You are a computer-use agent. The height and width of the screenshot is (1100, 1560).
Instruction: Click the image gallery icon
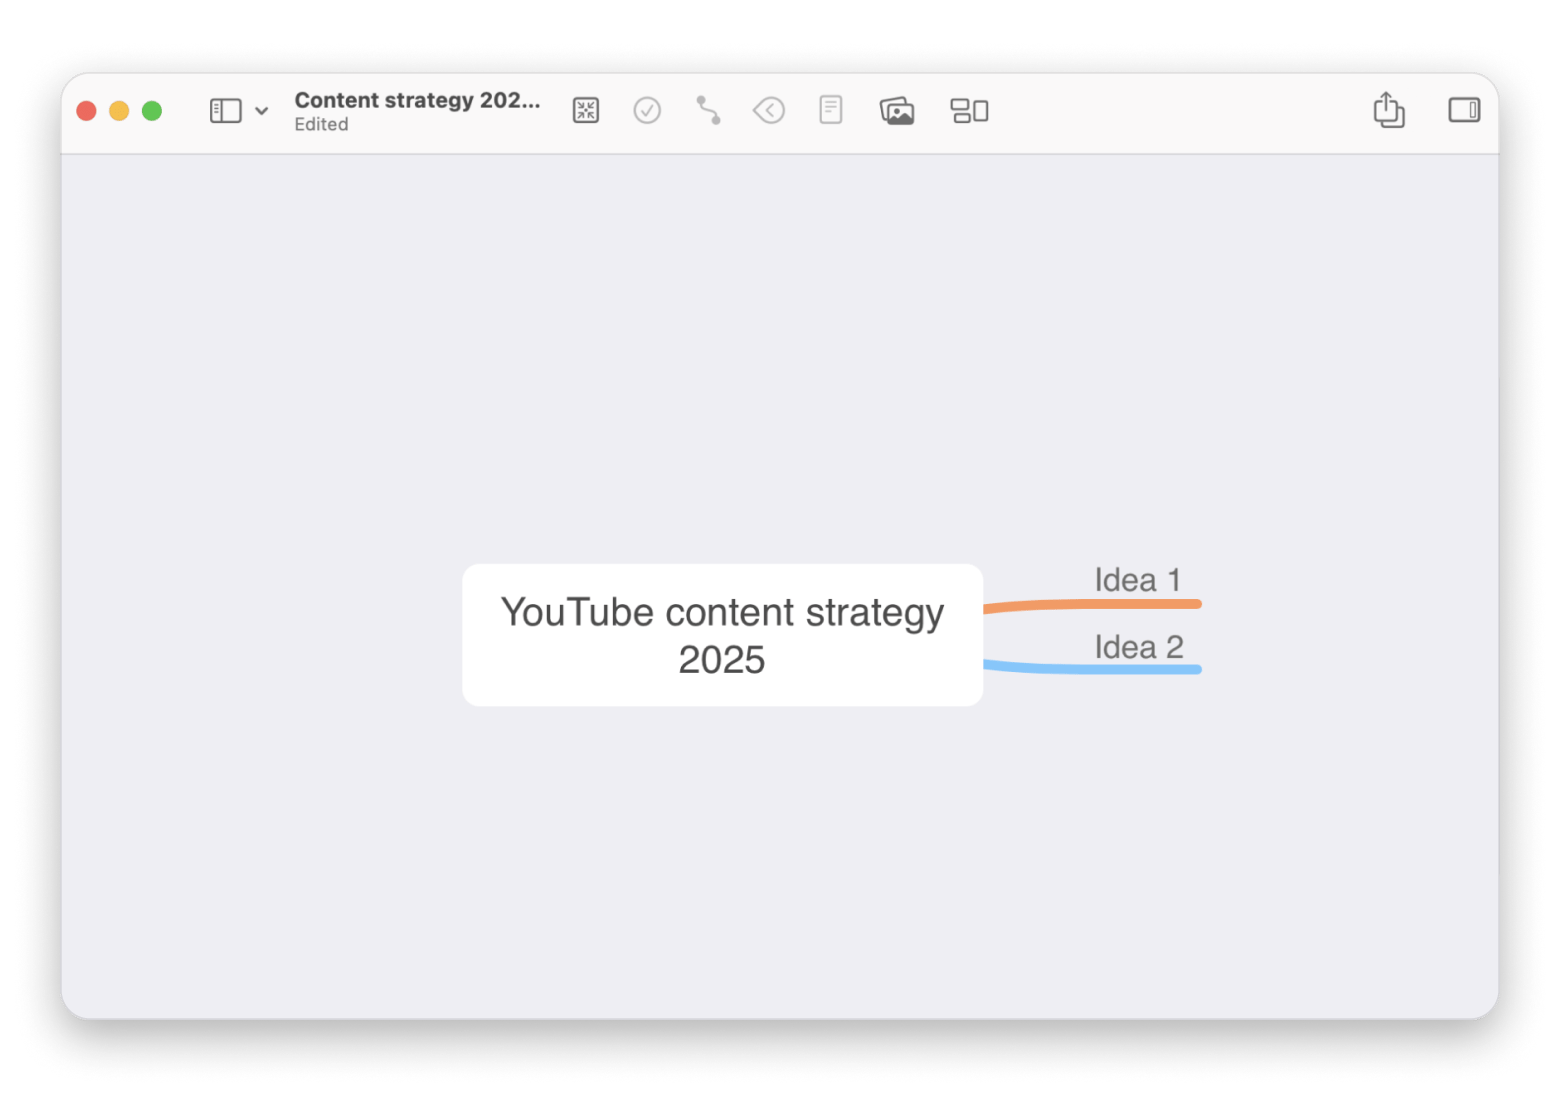pos(897,111)
